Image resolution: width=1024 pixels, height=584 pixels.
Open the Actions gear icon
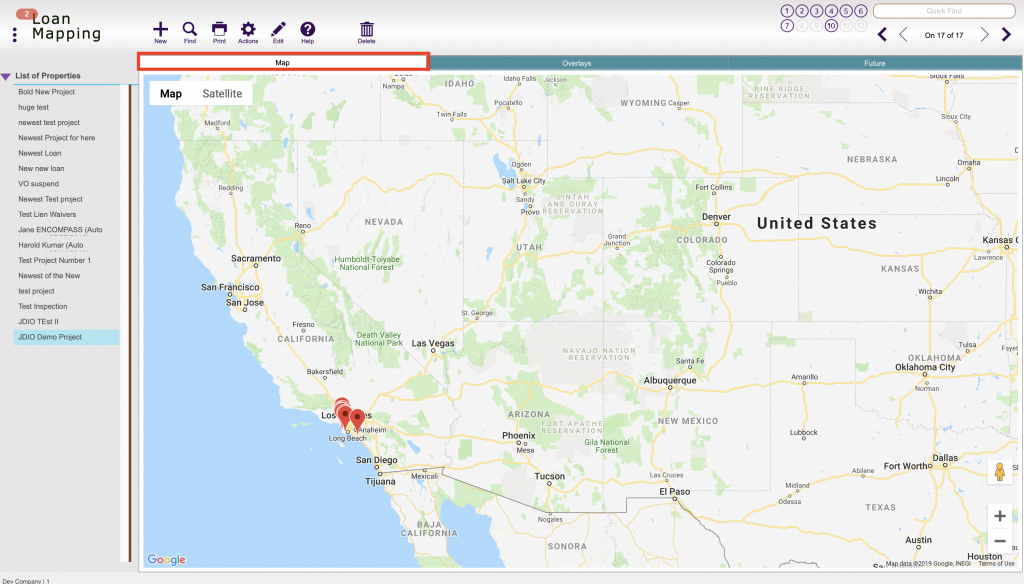(248, 27)
